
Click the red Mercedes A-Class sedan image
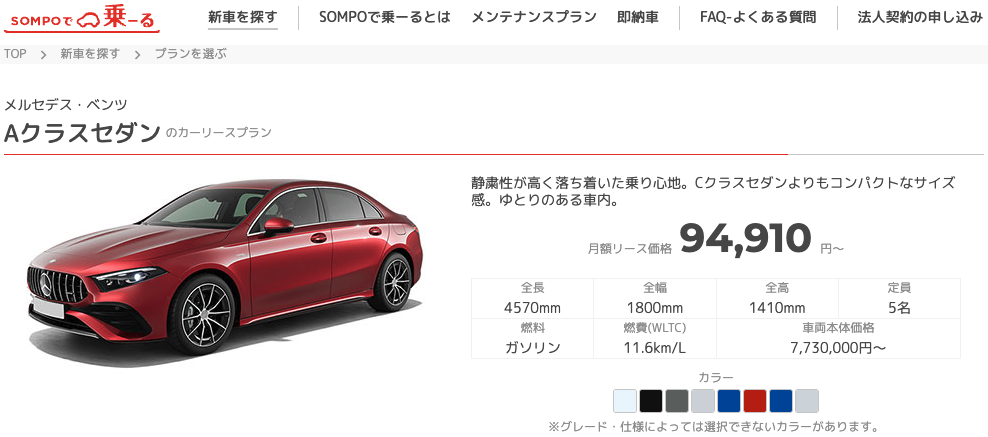[226, 266]
